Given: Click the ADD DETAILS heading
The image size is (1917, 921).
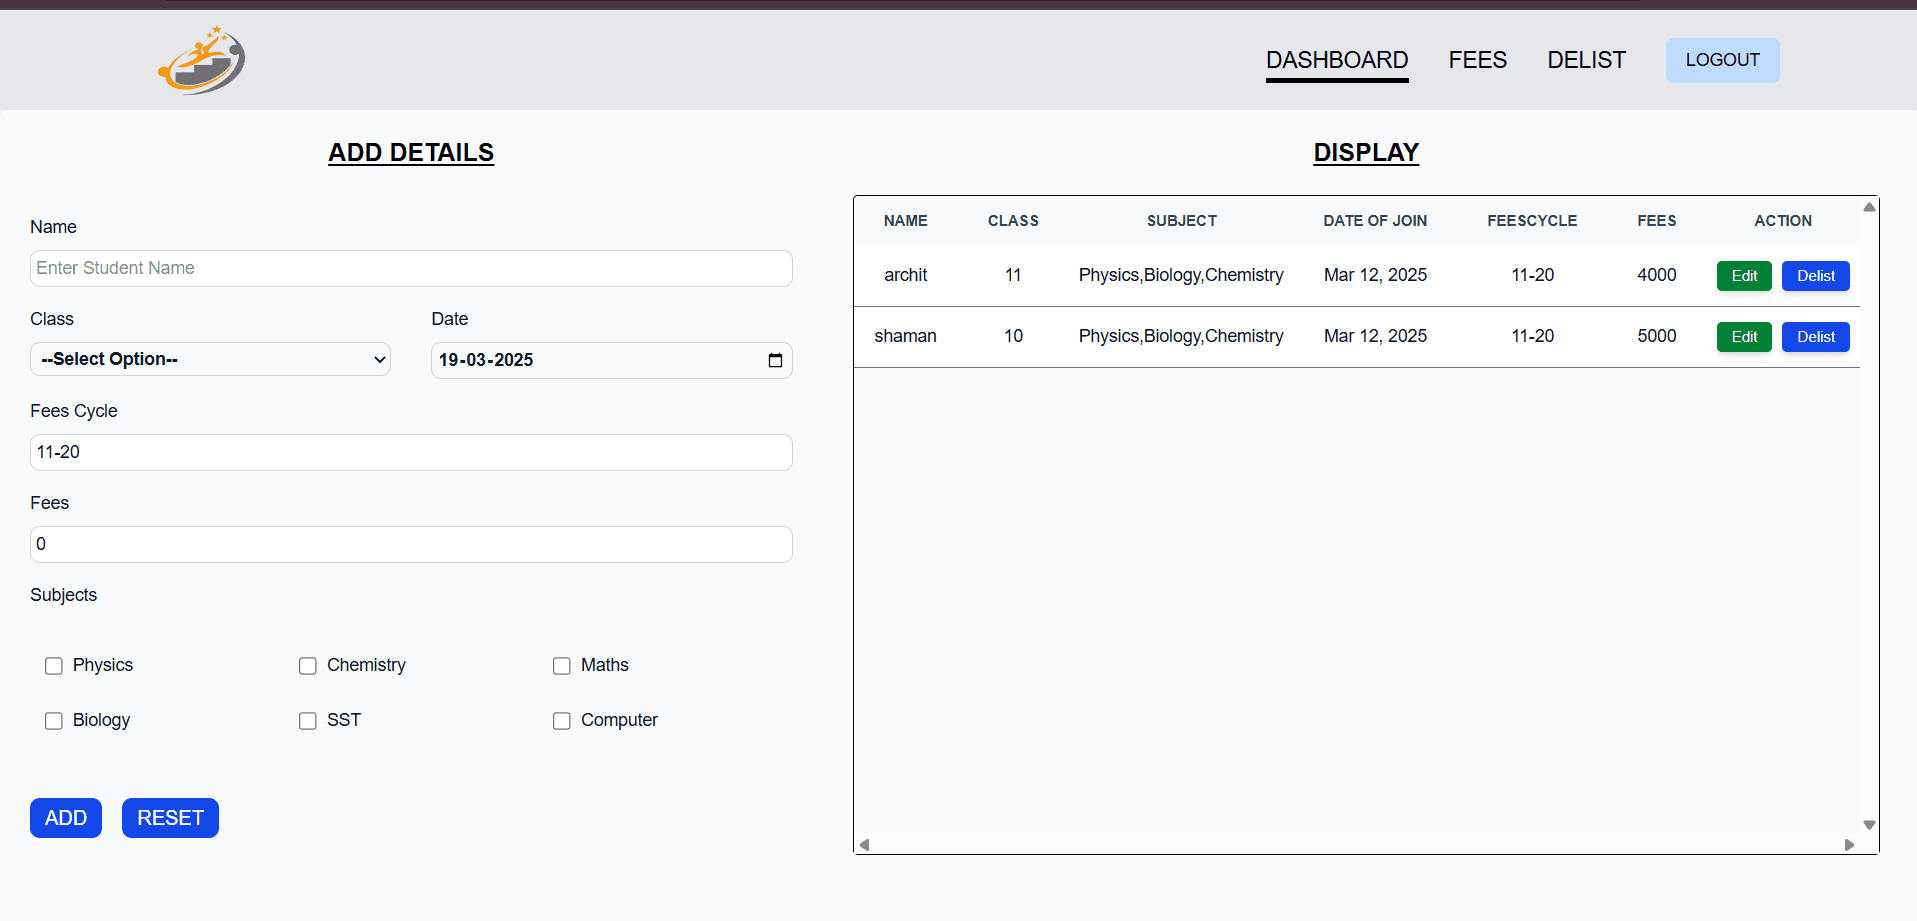Looking at the screenshot, I should (411, 152).
